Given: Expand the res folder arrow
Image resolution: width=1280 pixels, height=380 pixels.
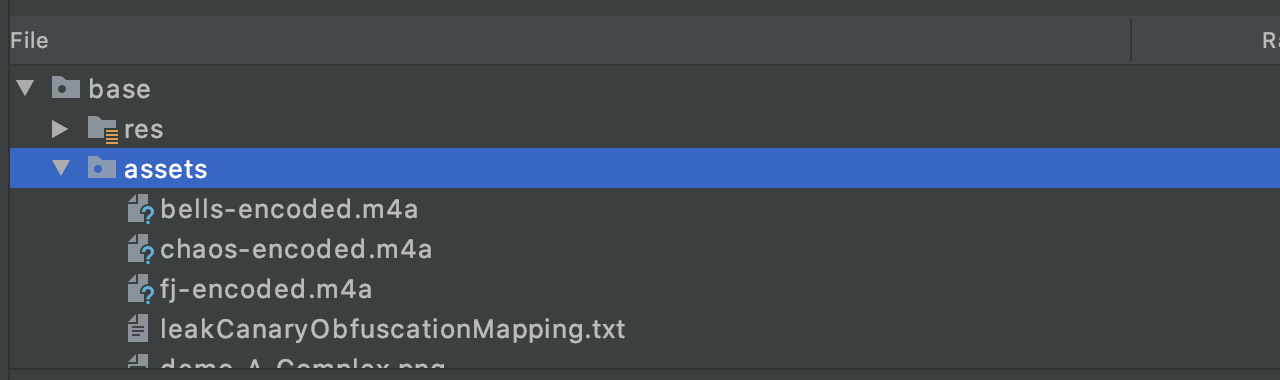Looking at the screenshot, I should coord(60,128).
